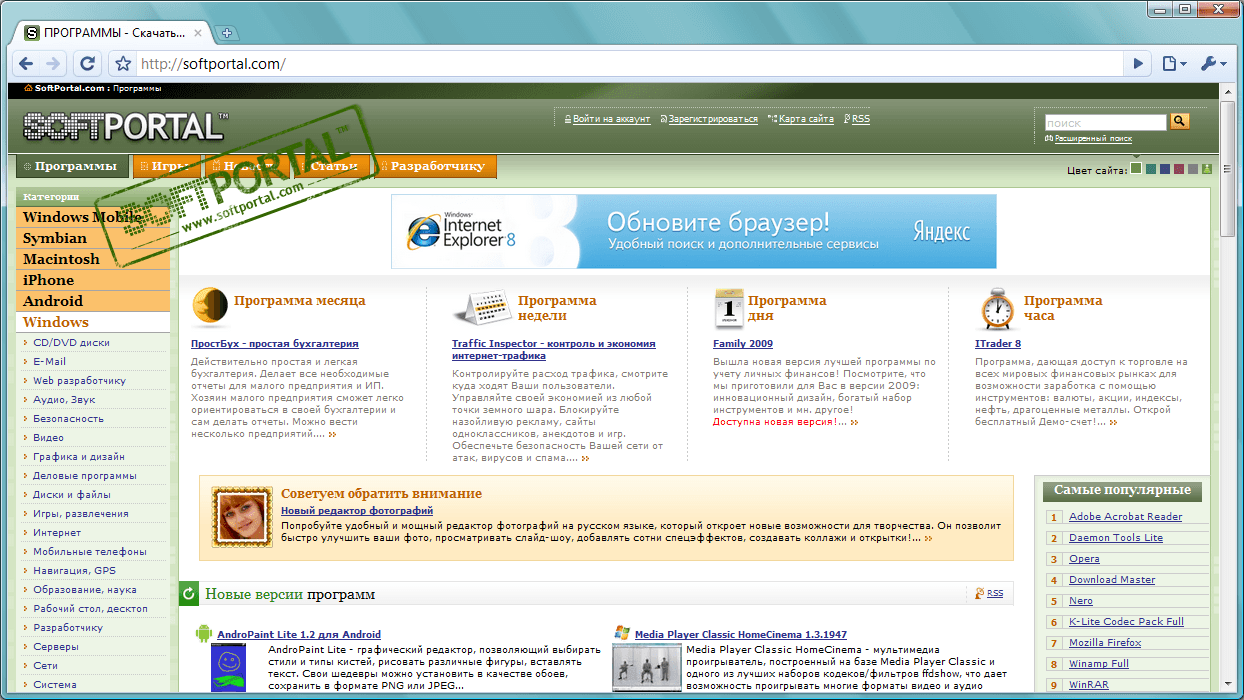Click the green refresh icon beside Новые версии
The width and height of the screenshot is (1244, 700).
(x=189, y=594)
